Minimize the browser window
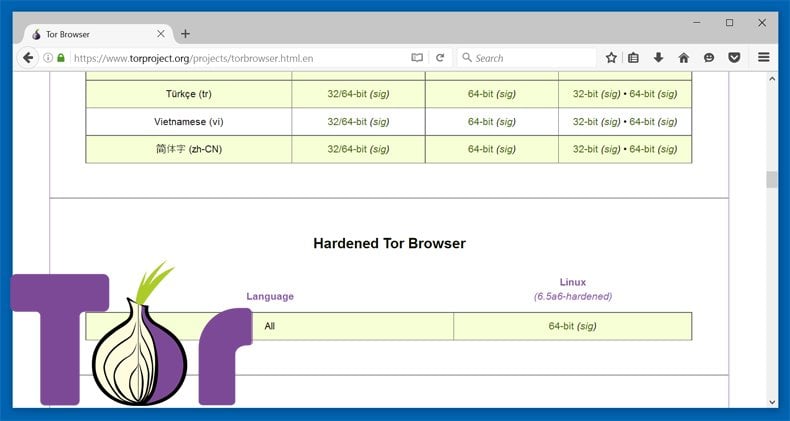 coord(697,23)
